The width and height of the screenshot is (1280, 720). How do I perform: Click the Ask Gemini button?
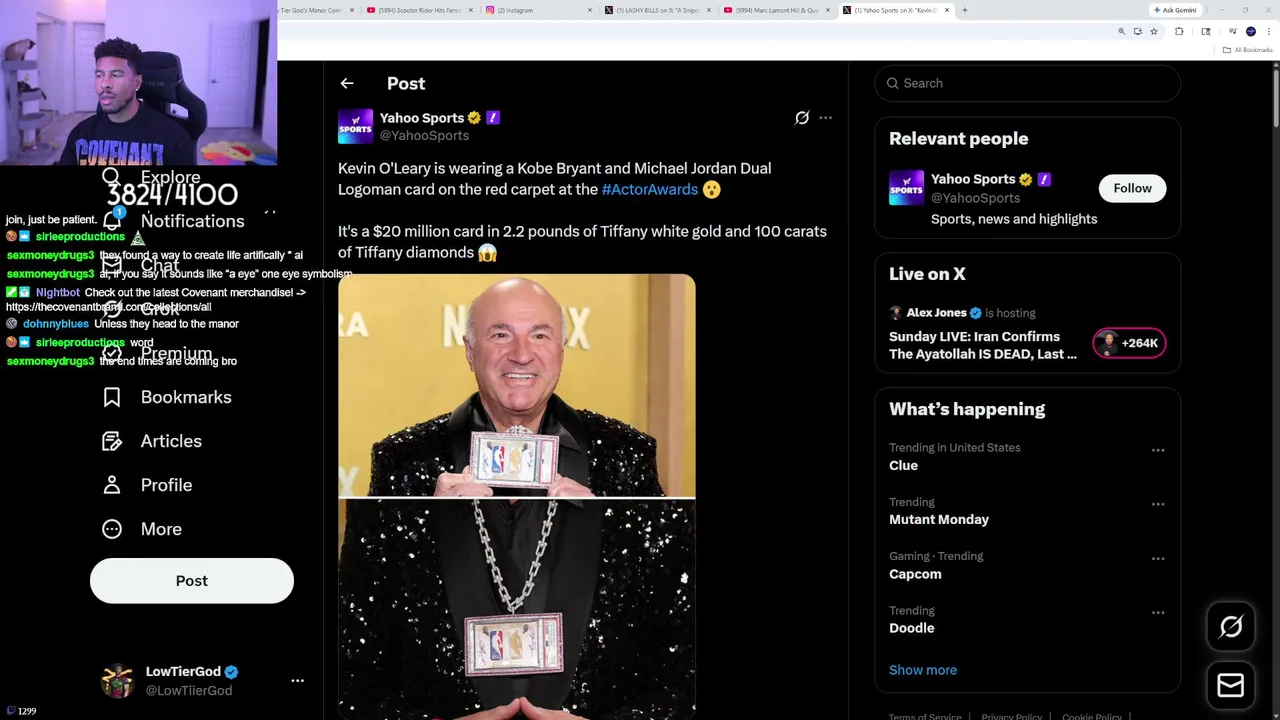(1175, 10)
